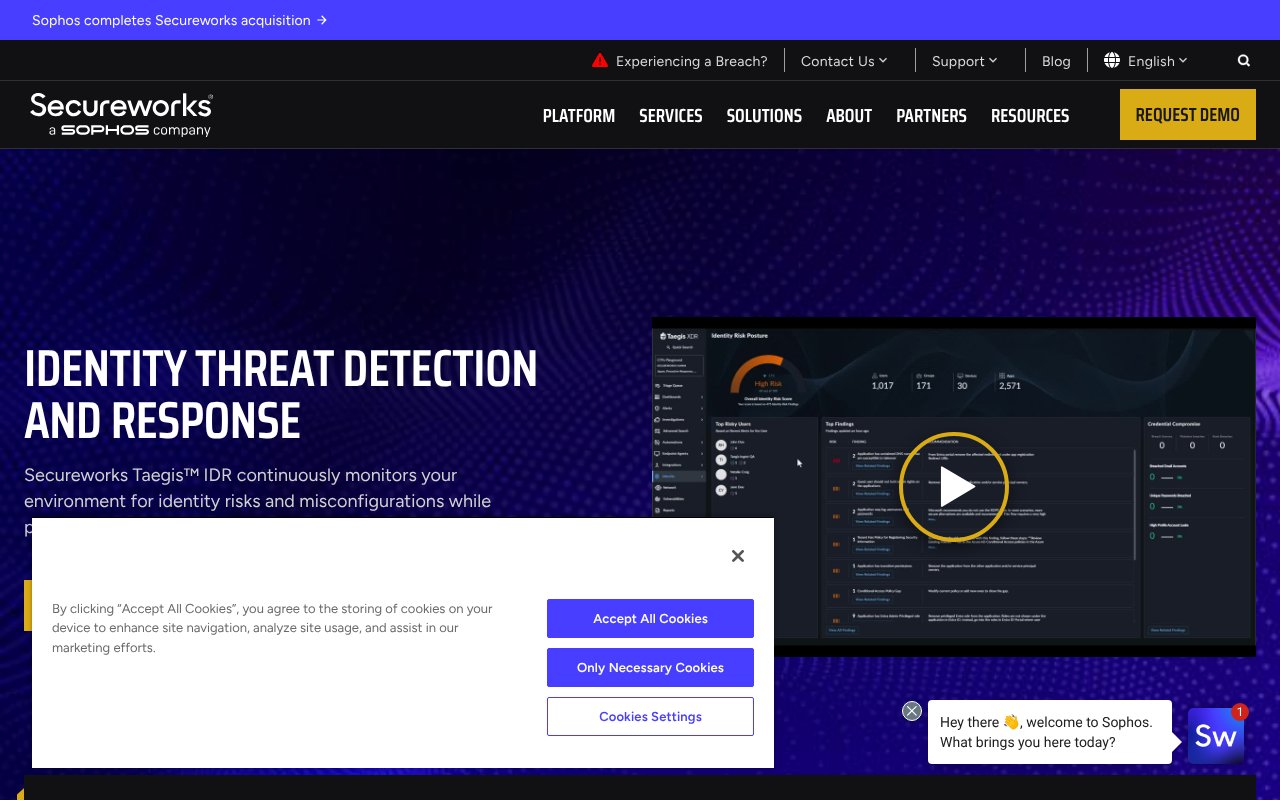Close the cookie consent dialog

[x=738, y=556]
